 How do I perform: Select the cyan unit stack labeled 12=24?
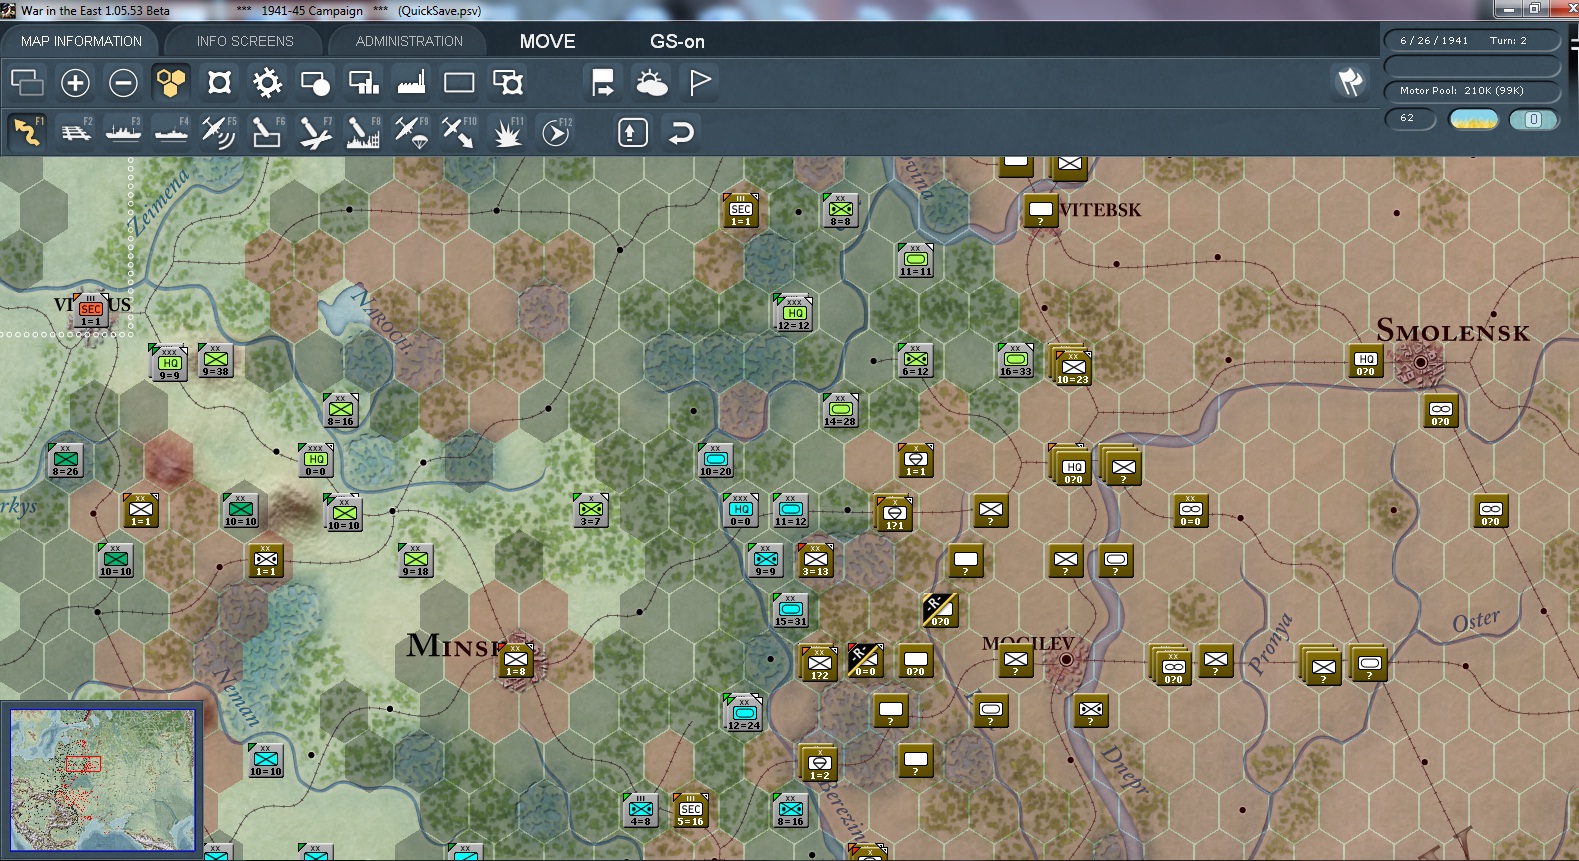(743, 714)
